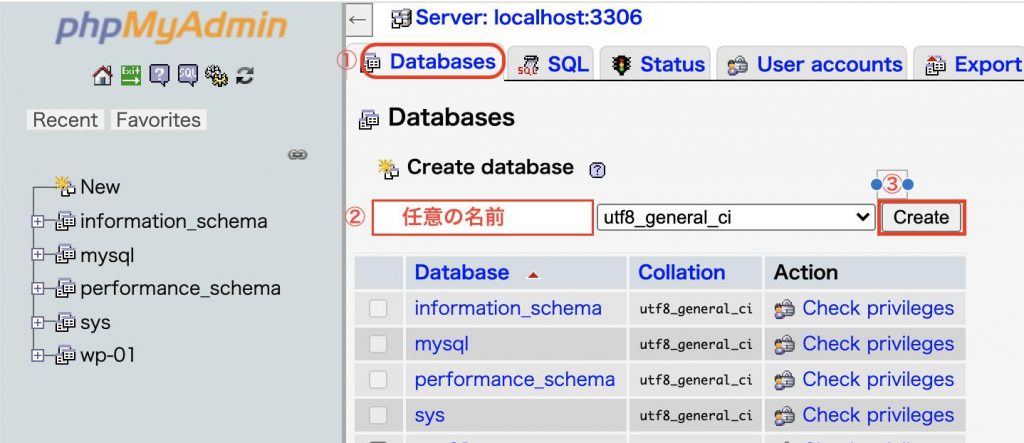The width and height of the screenshot is (1024, 443).
Task: Tick checkbox for performance_schema row
Action: point(378,380)
